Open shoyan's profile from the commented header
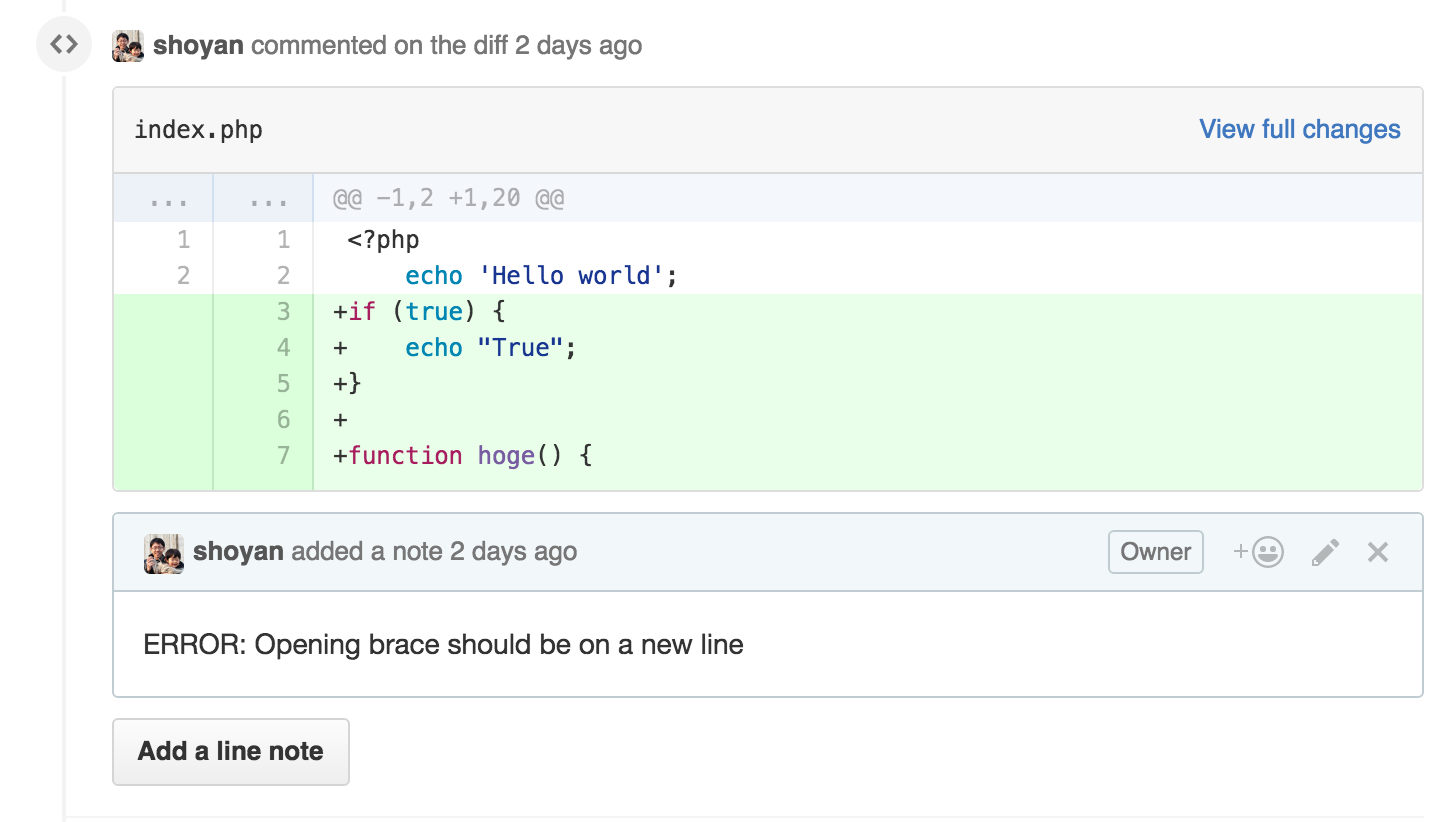The height and width of the screenshot is (822, 1450). click(x=198, y=45)
